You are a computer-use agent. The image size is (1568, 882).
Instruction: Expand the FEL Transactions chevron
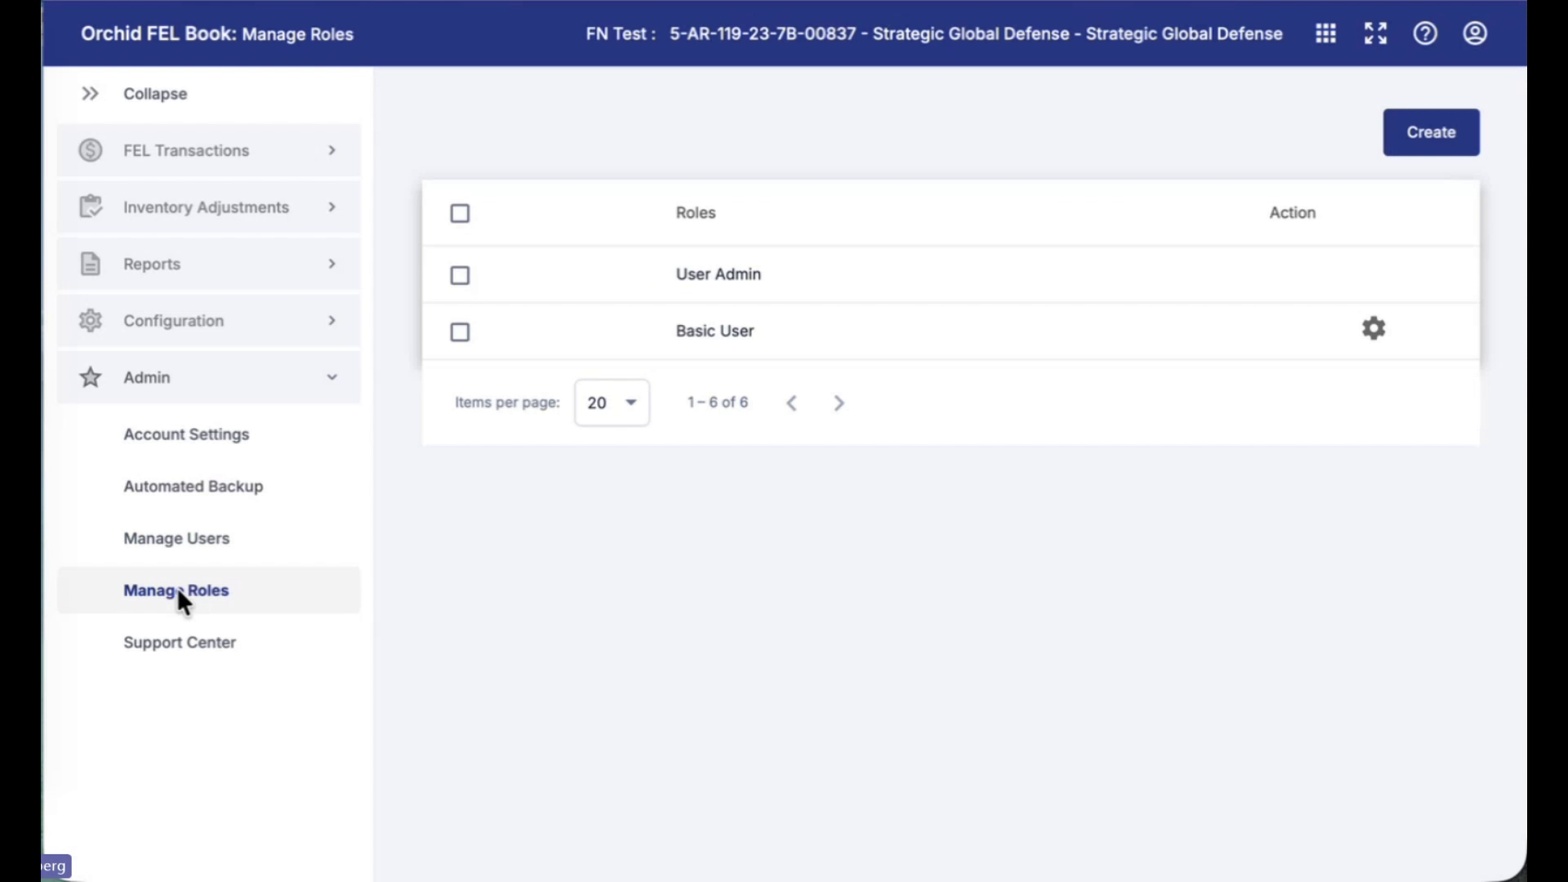pos(332,150)
